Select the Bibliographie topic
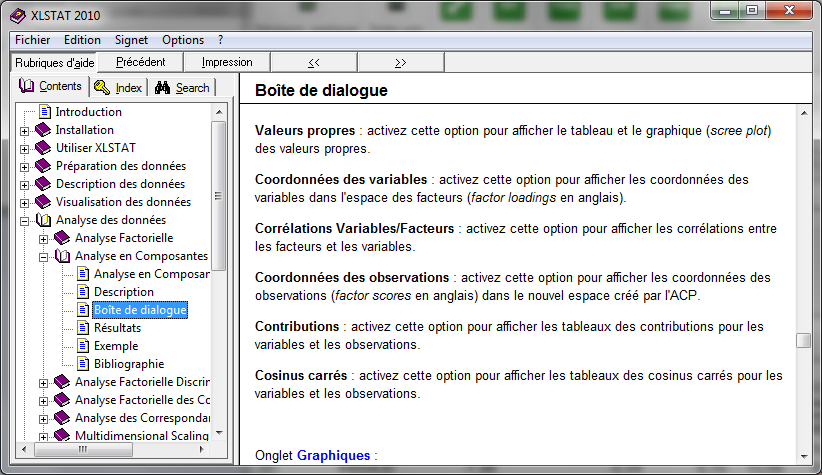 (x=129, y=364)
